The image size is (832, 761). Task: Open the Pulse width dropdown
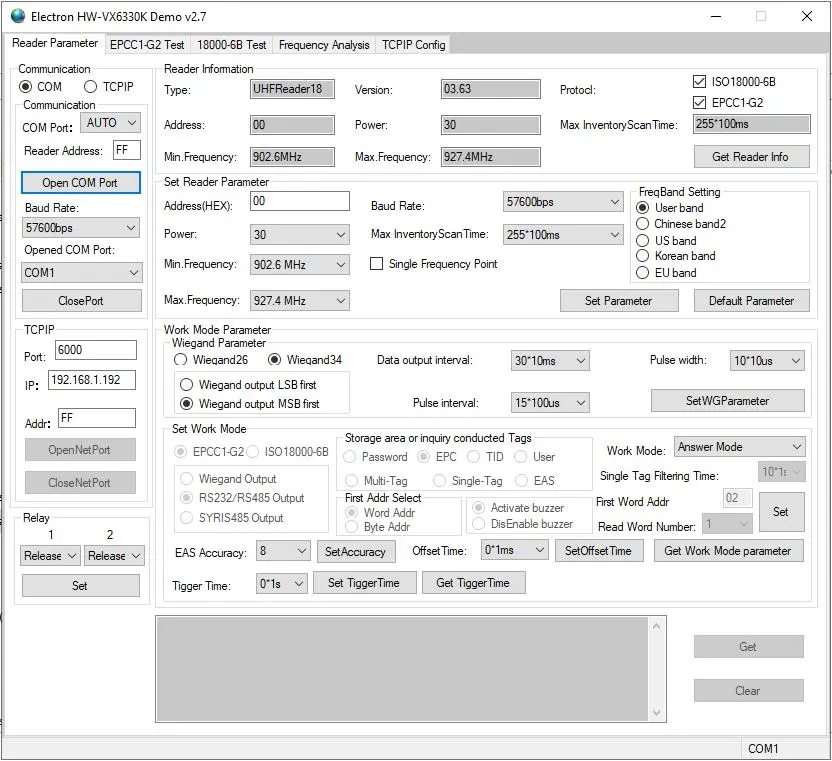(767, 361)
